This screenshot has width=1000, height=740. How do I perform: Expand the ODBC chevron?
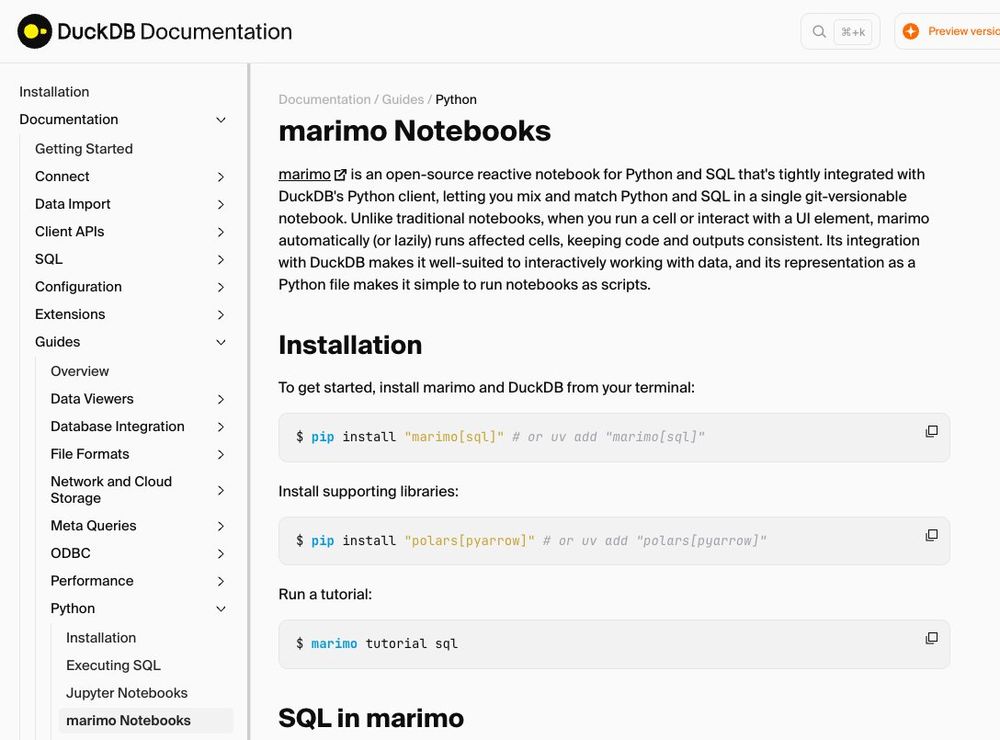coord(221,554)
